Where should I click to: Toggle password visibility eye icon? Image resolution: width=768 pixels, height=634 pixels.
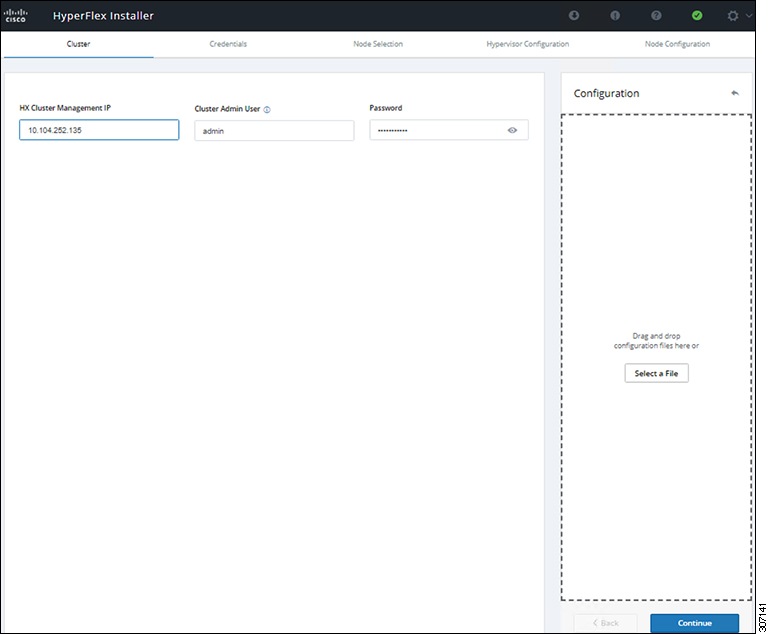click(512, 130)
